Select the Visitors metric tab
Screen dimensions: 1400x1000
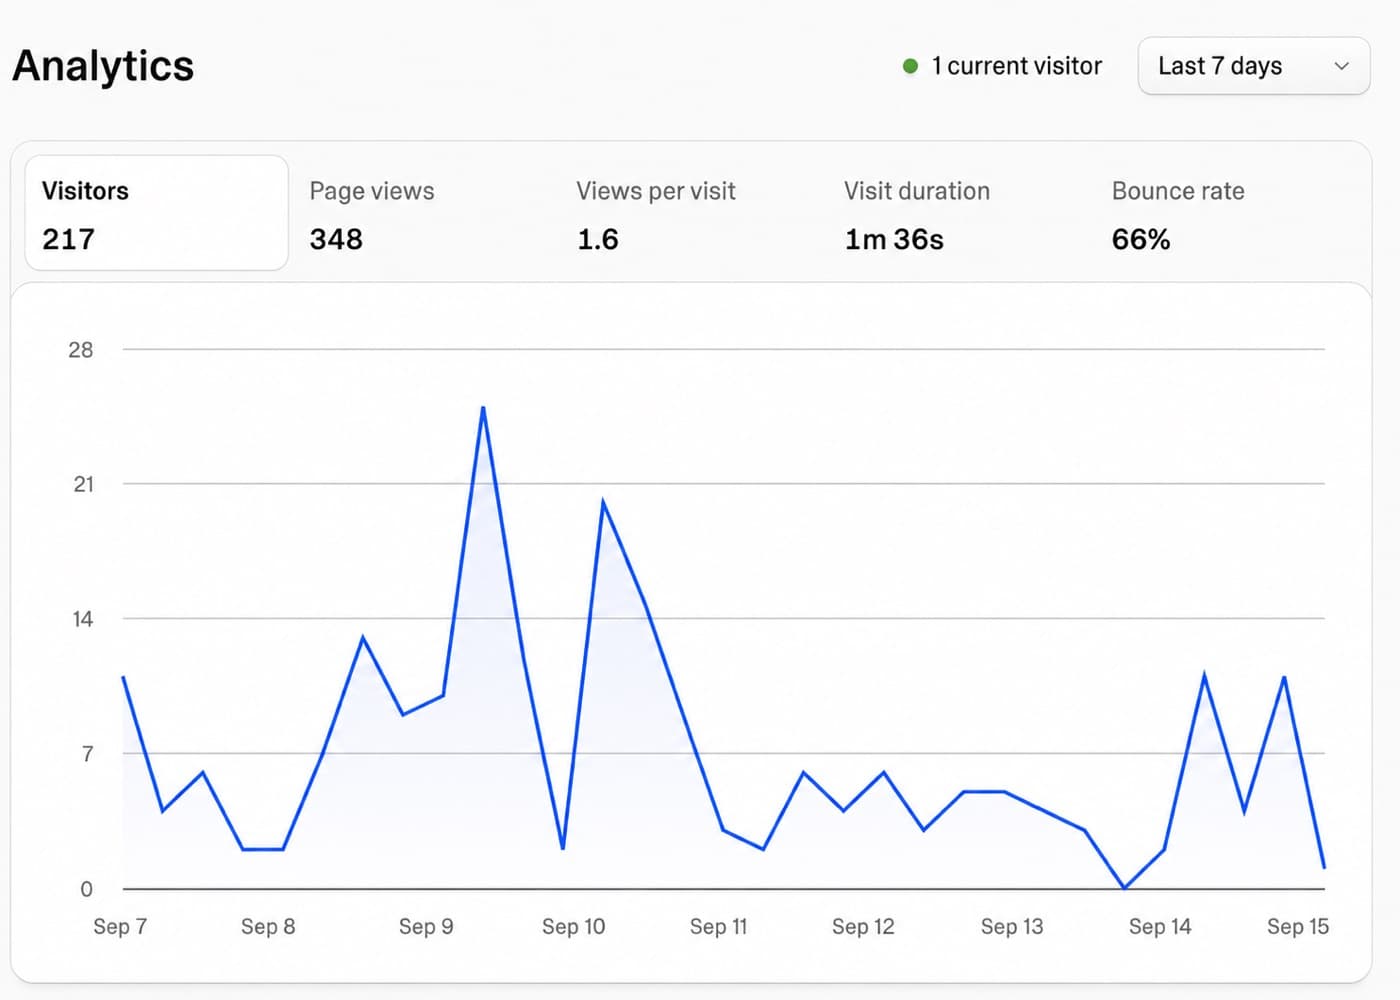(156, 213)
